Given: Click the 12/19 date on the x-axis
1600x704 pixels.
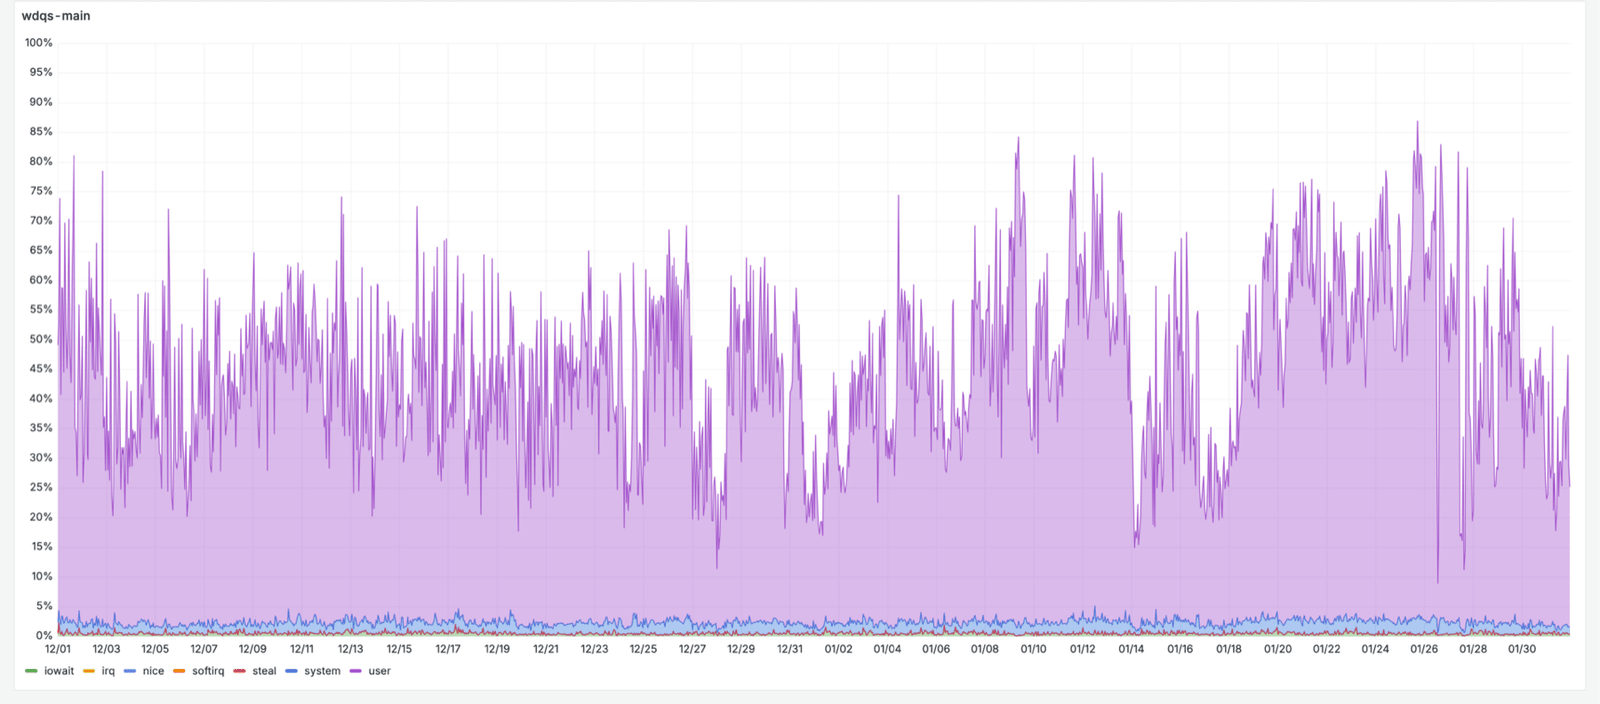Looking at the screenshot, I should tap(497, 649).
